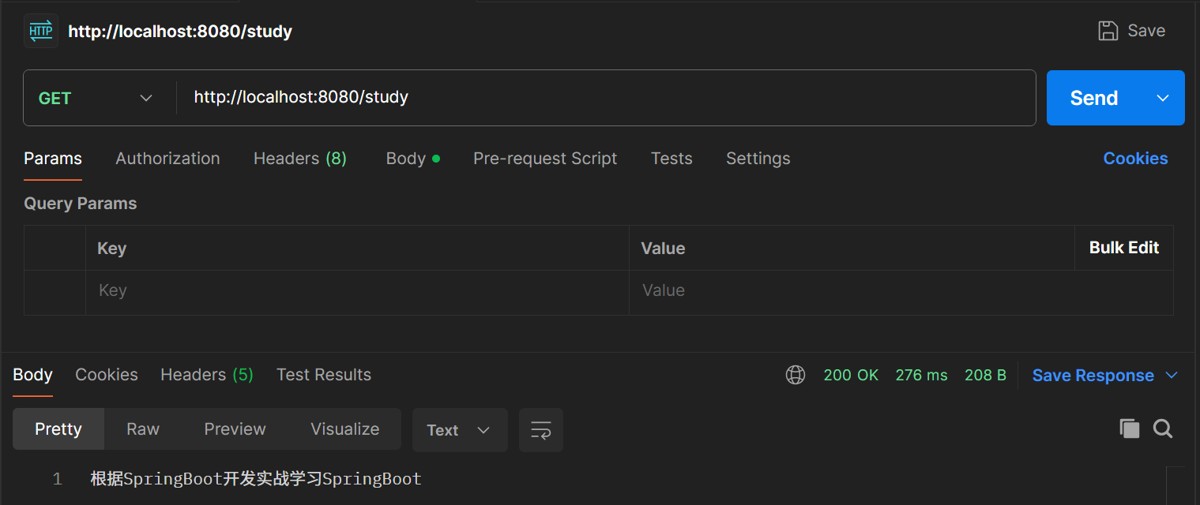Image resolution: width=1200 pixels, height=505 pixels.
Task: Open the Cookies link
Action: click(1135, 158)
